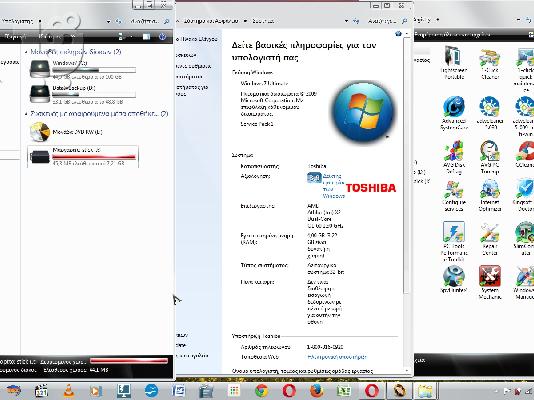This screenshot has width=534, height=400.
Task: Launch the System Mechanic shortcut
Action: click(490, 283)
